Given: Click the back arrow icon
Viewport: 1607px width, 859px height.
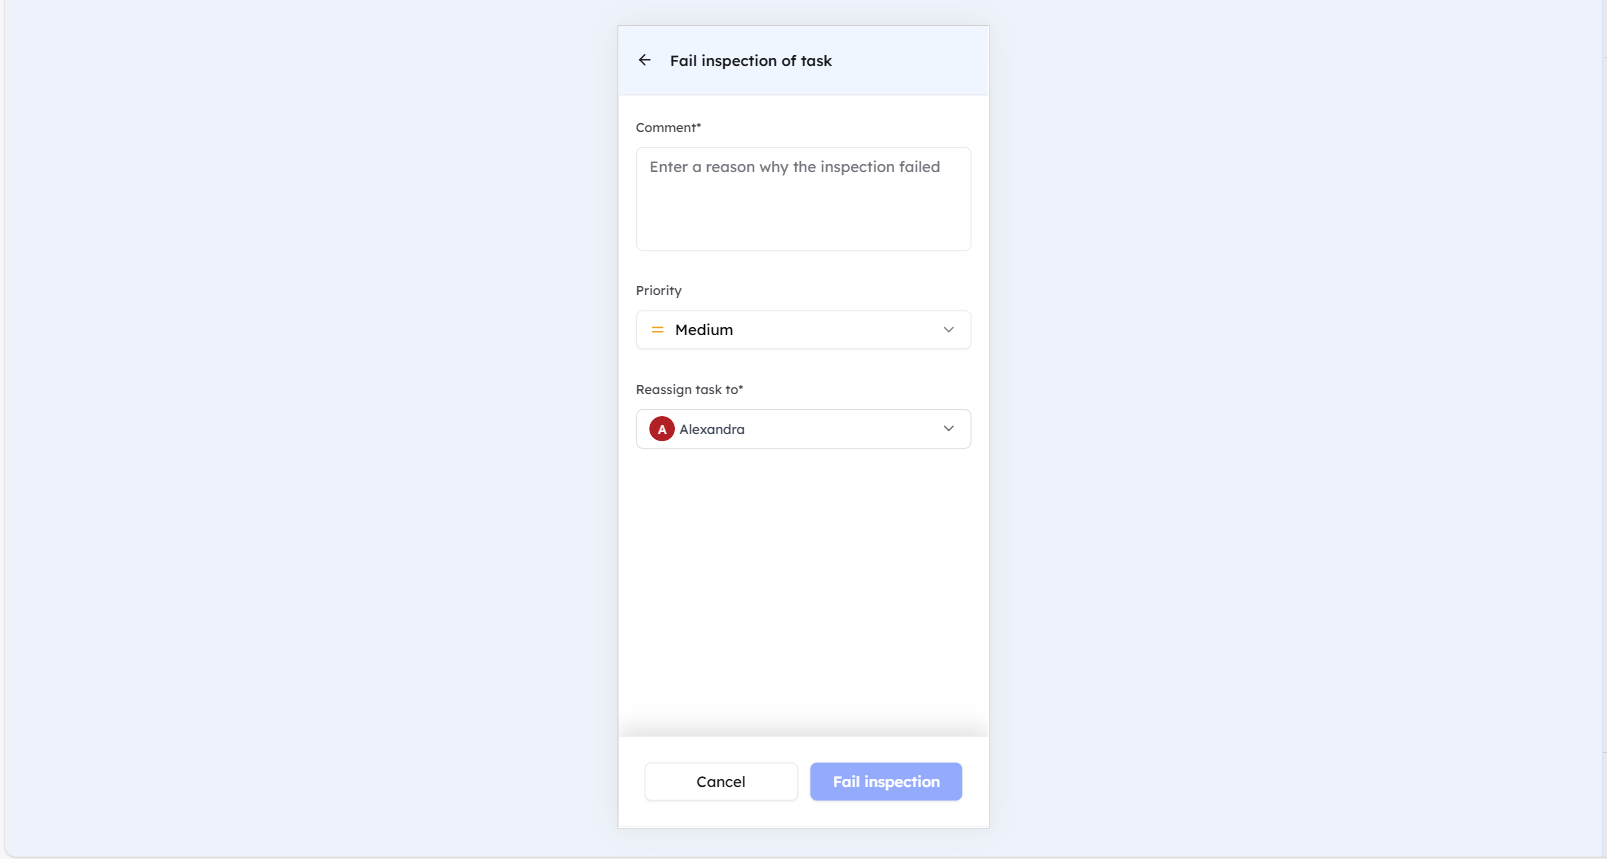Looking at the screenshot, I should (645, 60).
